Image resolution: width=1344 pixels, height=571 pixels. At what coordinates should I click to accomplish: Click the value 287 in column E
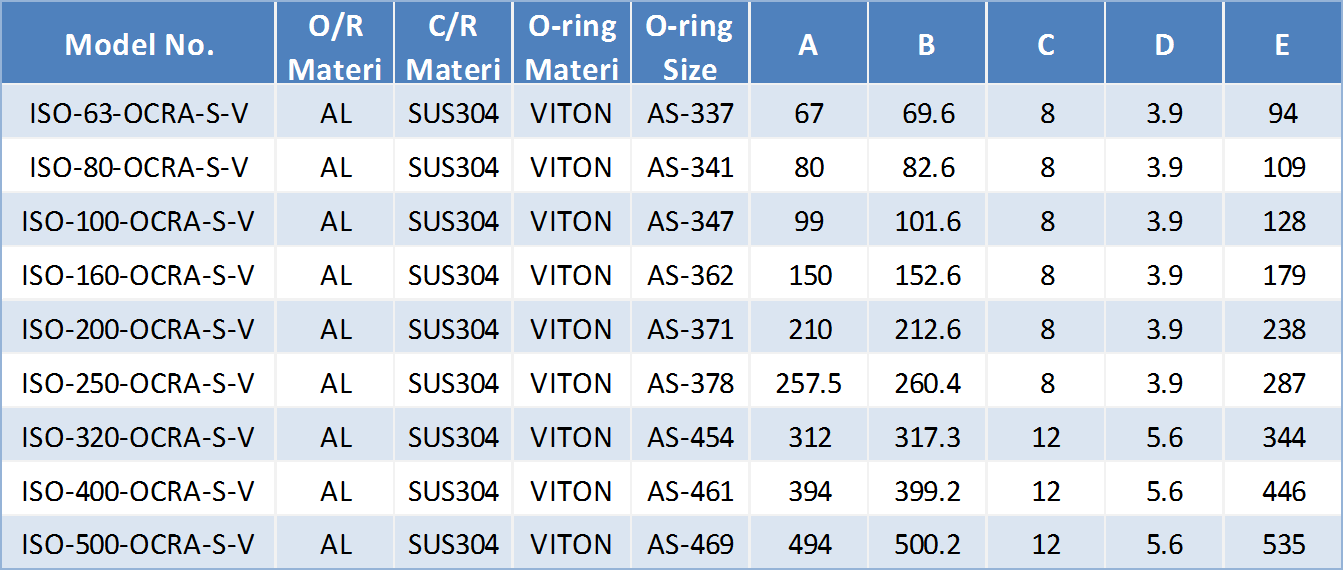(x=1283, y=382)
